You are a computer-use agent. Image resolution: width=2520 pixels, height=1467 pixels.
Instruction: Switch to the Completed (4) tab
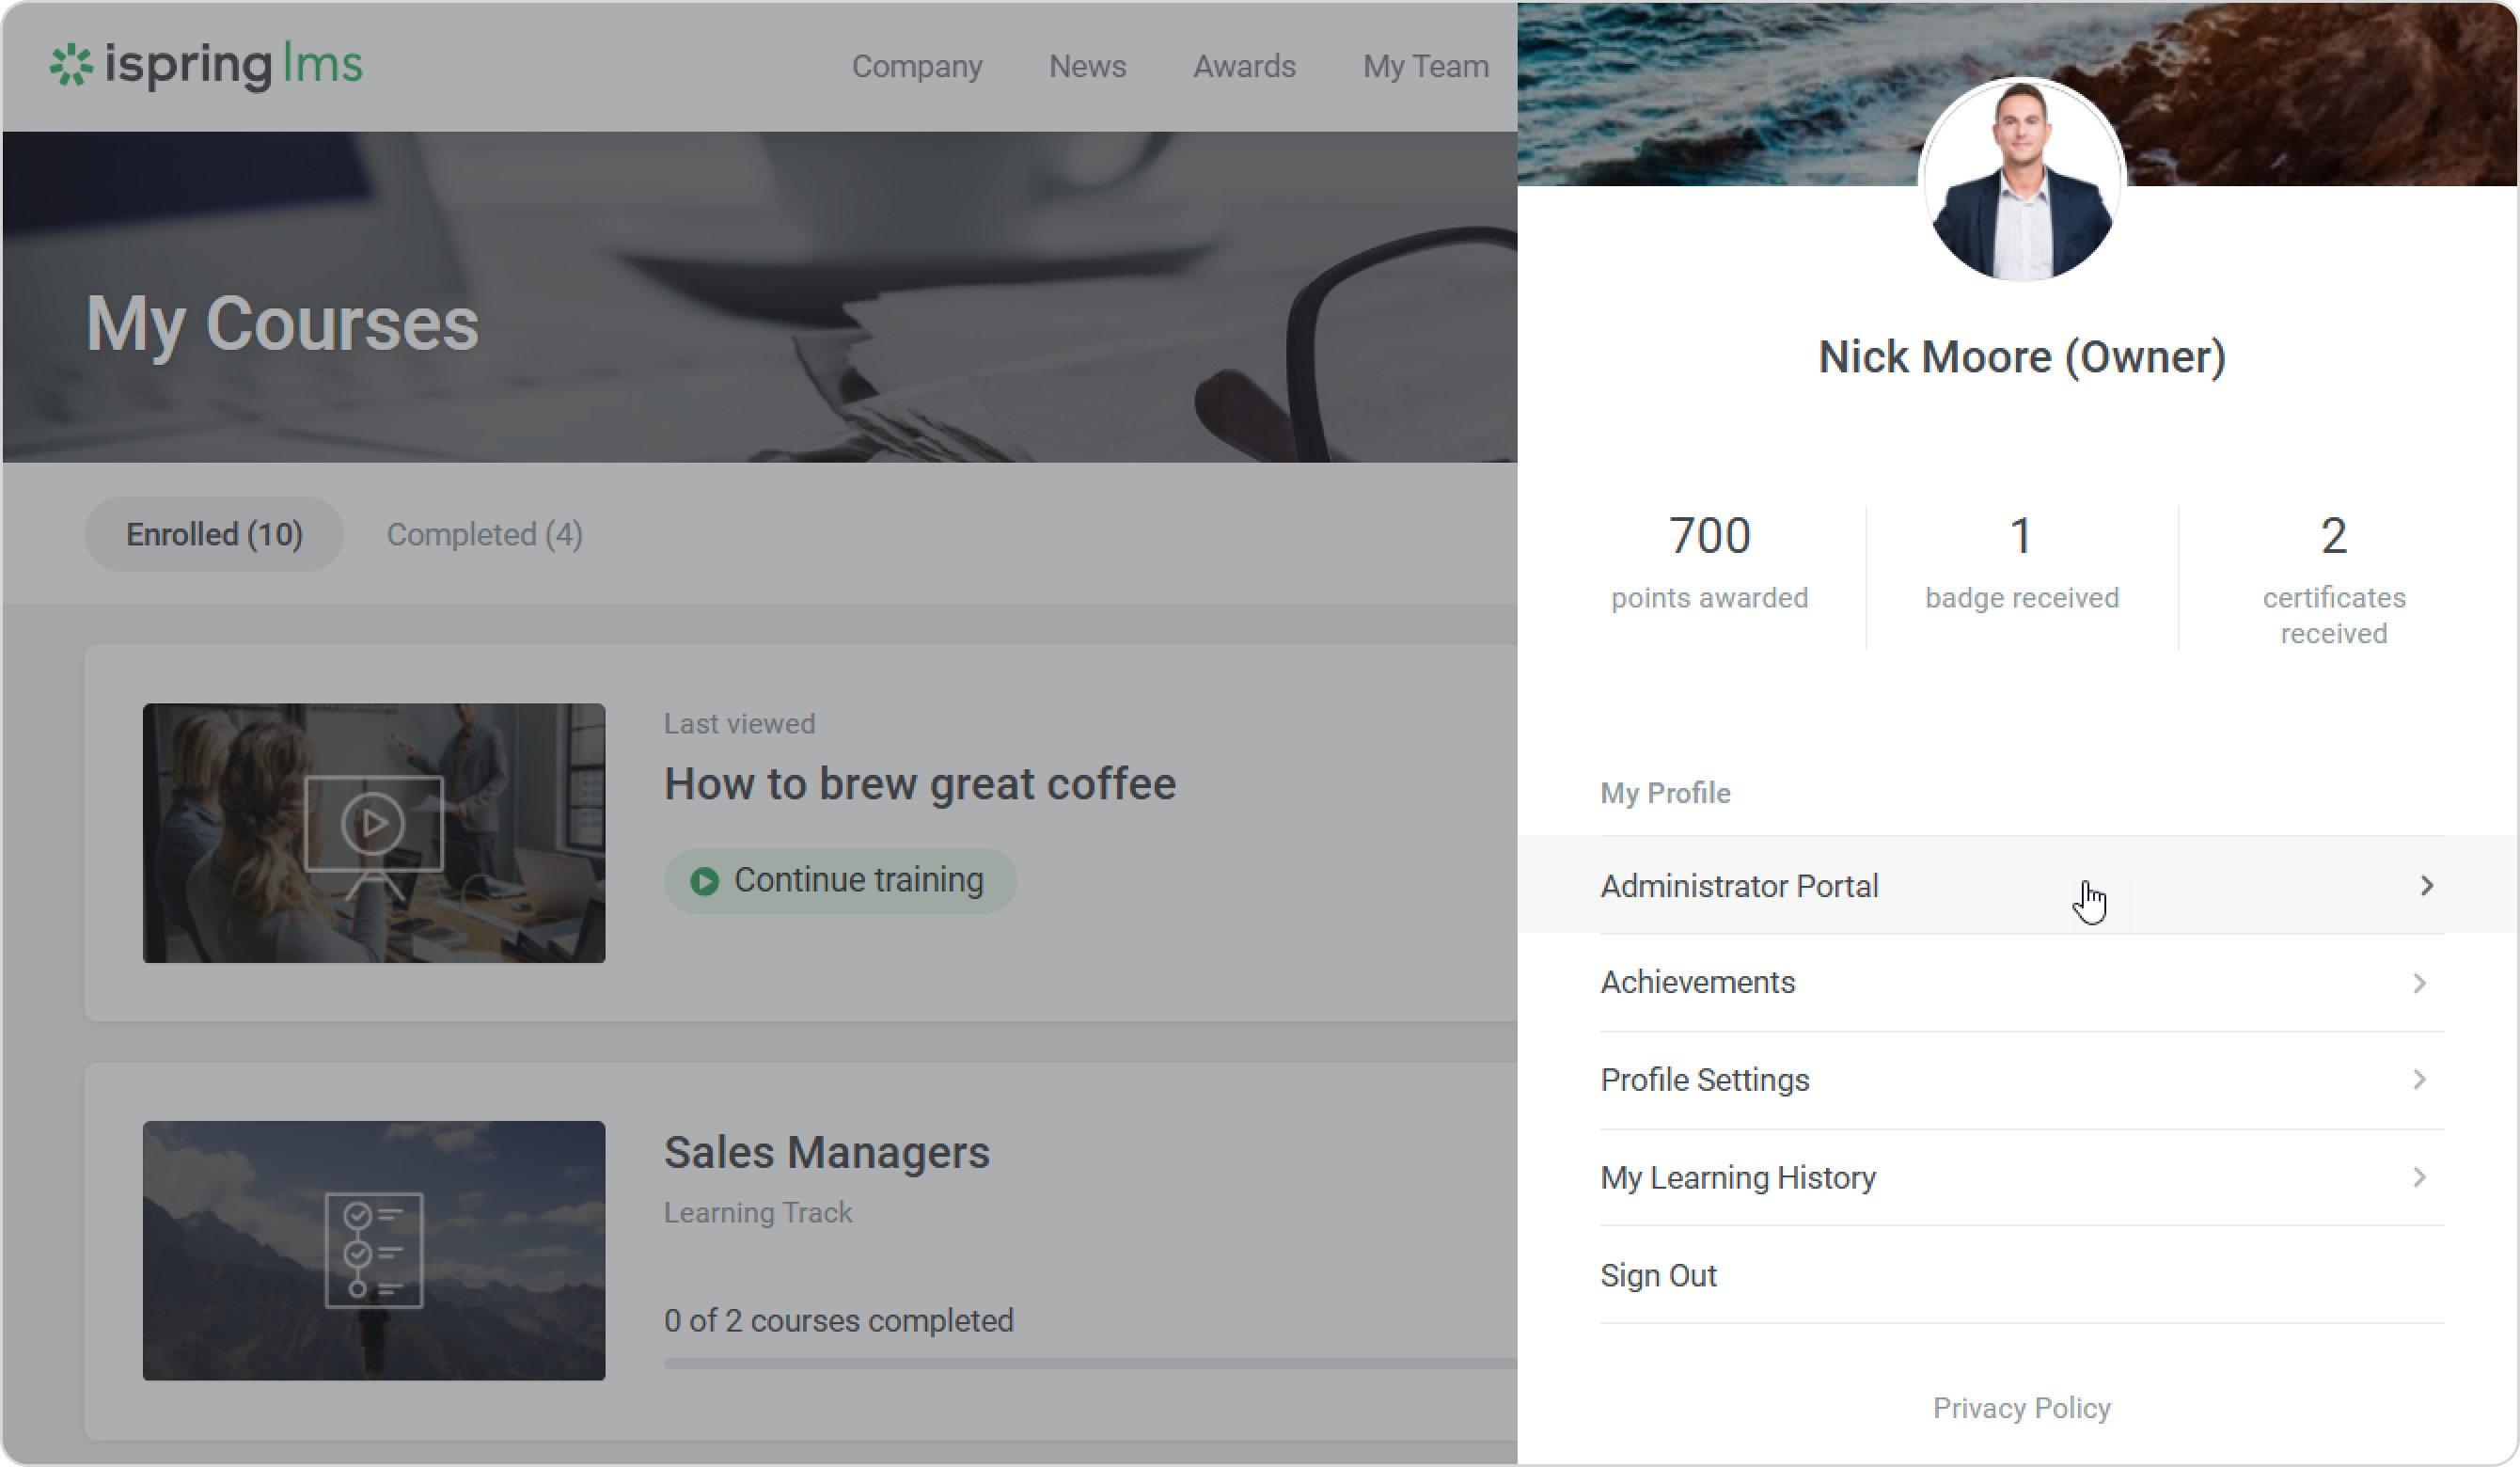pyautogui.click(x=484, y=534)
